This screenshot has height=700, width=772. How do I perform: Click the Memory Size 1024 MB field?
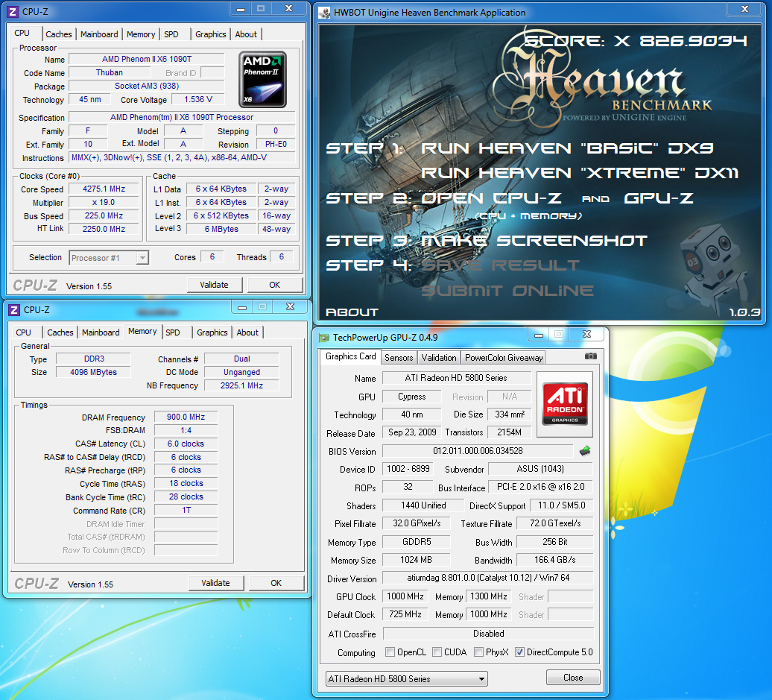[x=416, y=560]
